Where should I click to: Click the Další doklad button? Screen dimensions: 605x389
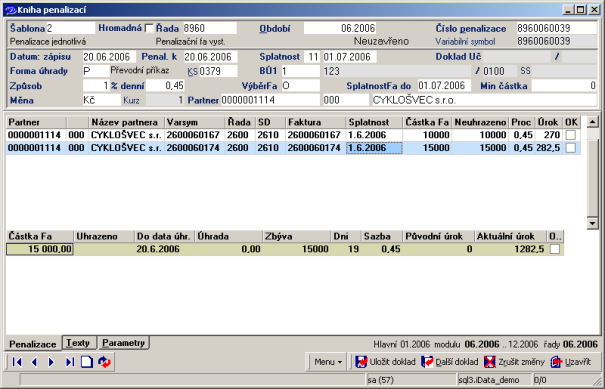click(450, 362)
